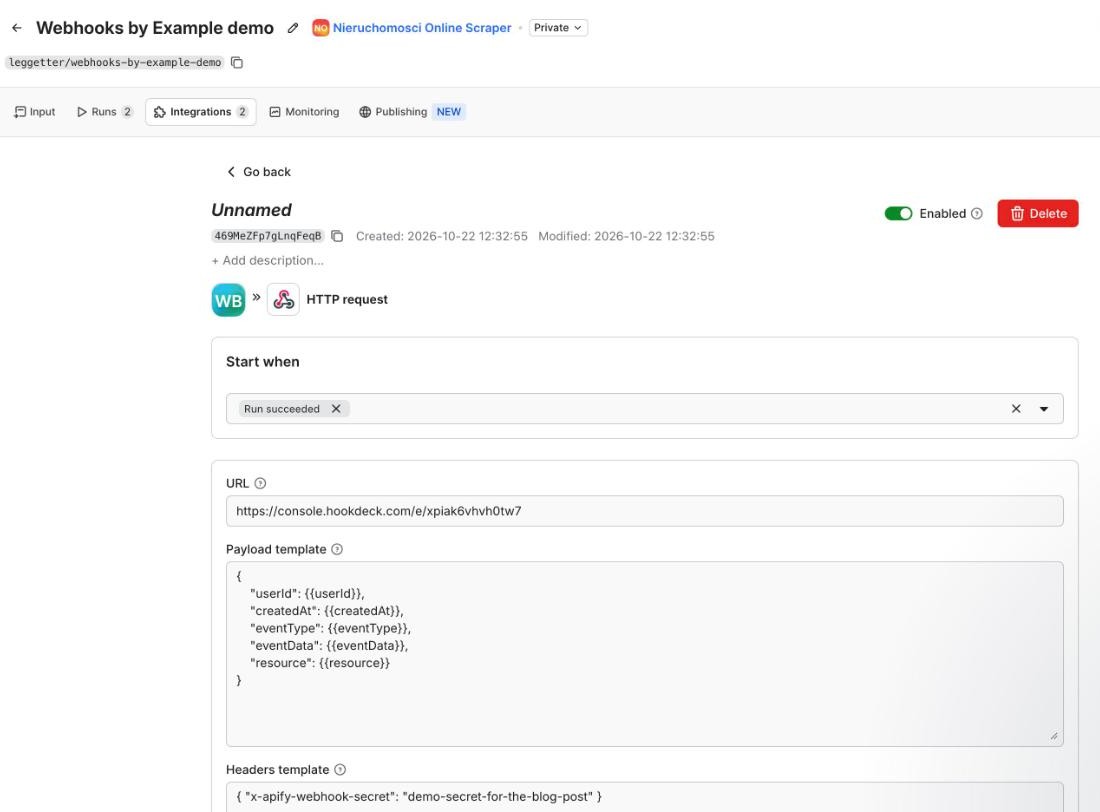Edit the actor title with the pencil icon

[x=293, y=28]
